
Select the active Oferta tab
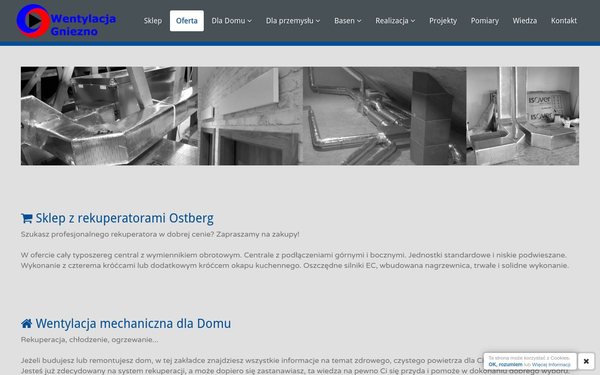(x=187, y=21)
